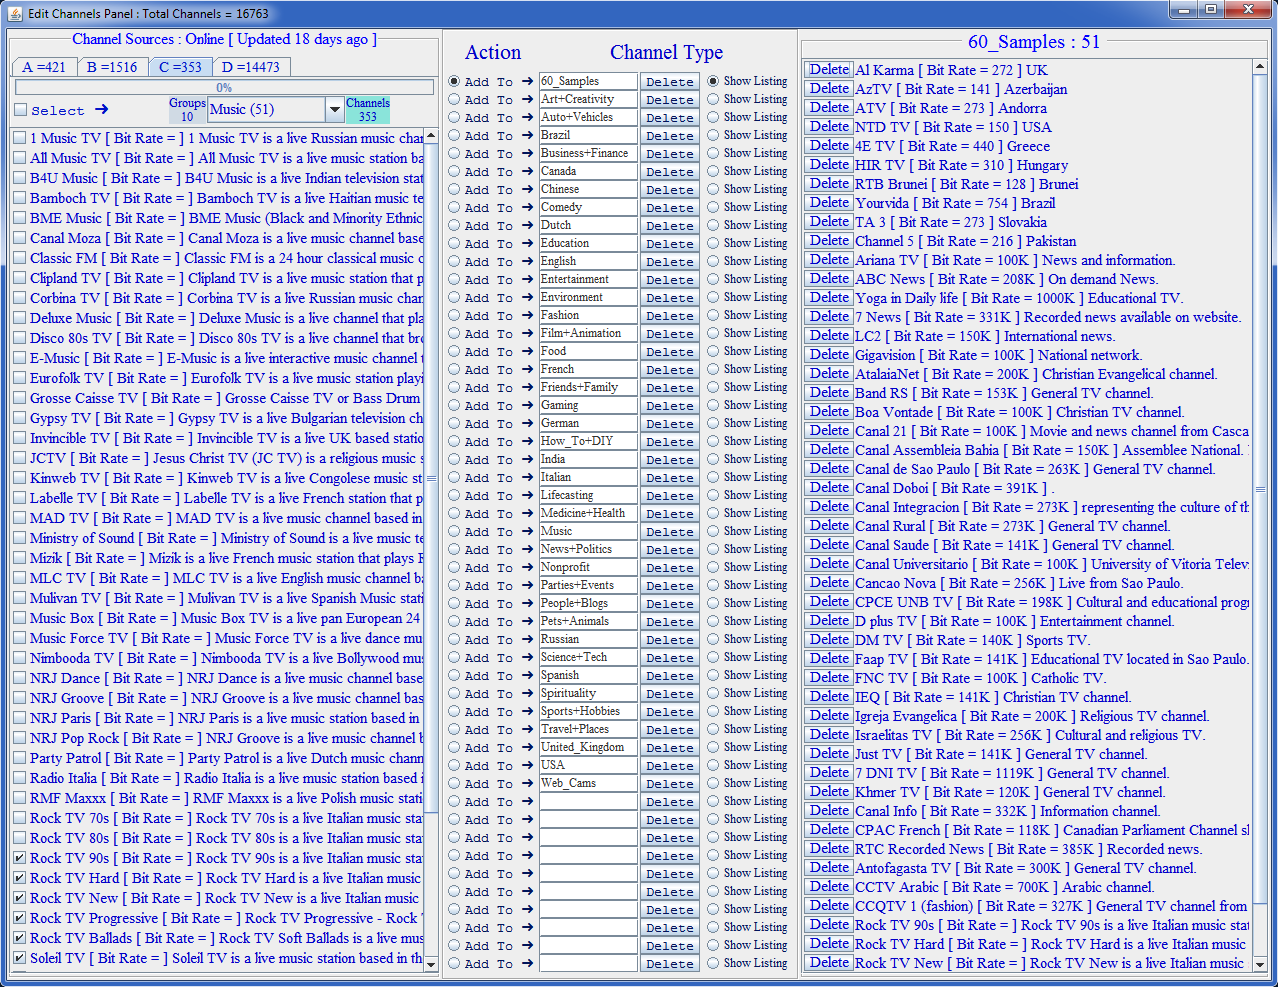1278x987 pixels.
Task: Click the arrow icon beside the Chinese field
Action: tap(527, 189)
